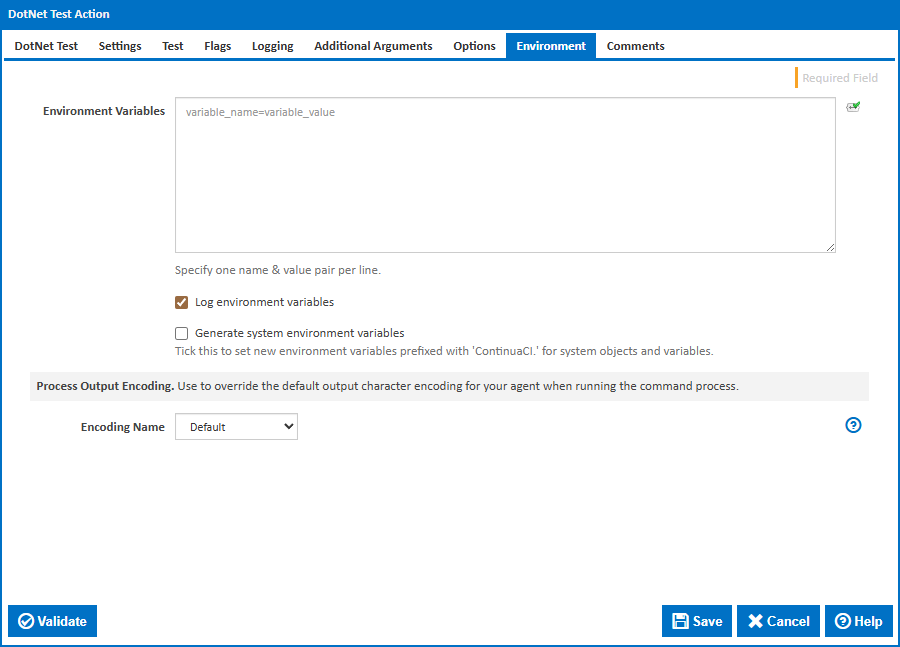Cancel editing the action
The width and height of the screenshot is (900, 647).
[x=778, y=620]
